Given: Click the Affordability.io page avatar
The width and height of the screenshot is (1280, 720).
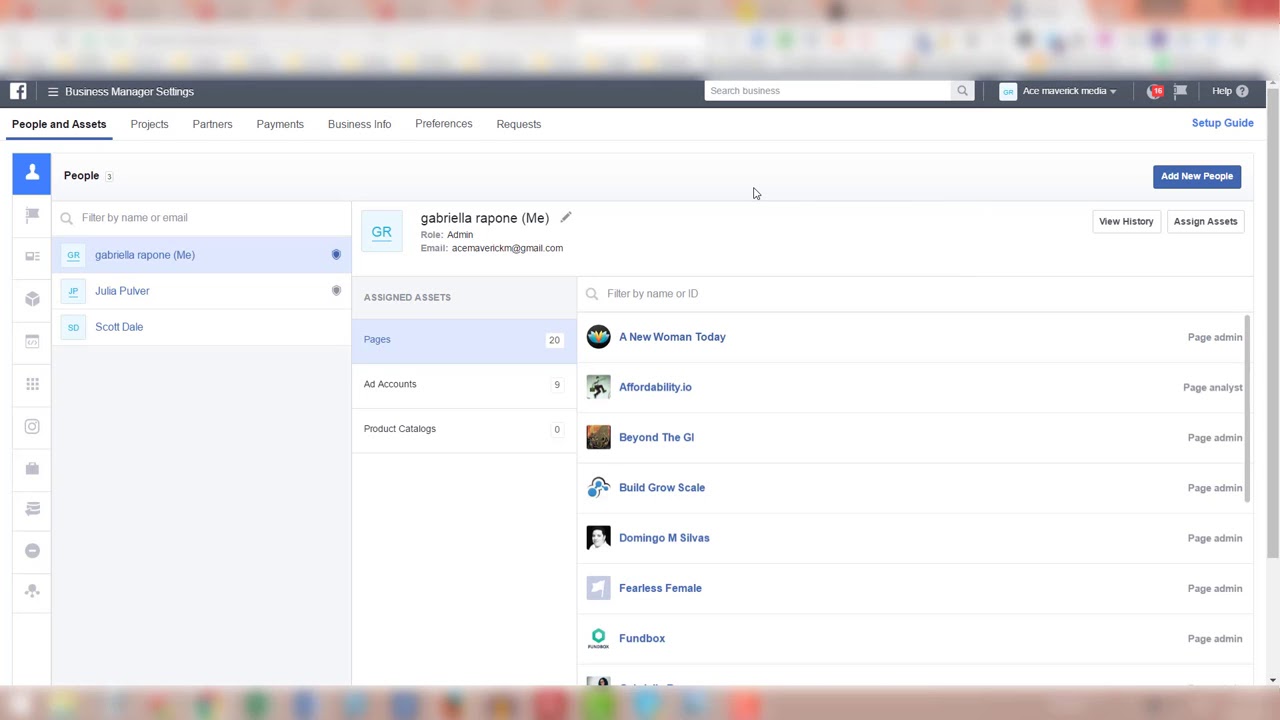Looking at the screenshot, I should pos(598,387).
